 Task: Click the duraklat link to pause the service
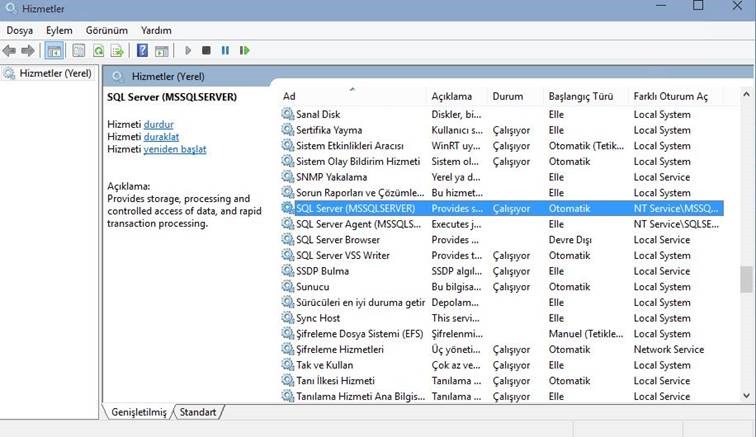161,137
